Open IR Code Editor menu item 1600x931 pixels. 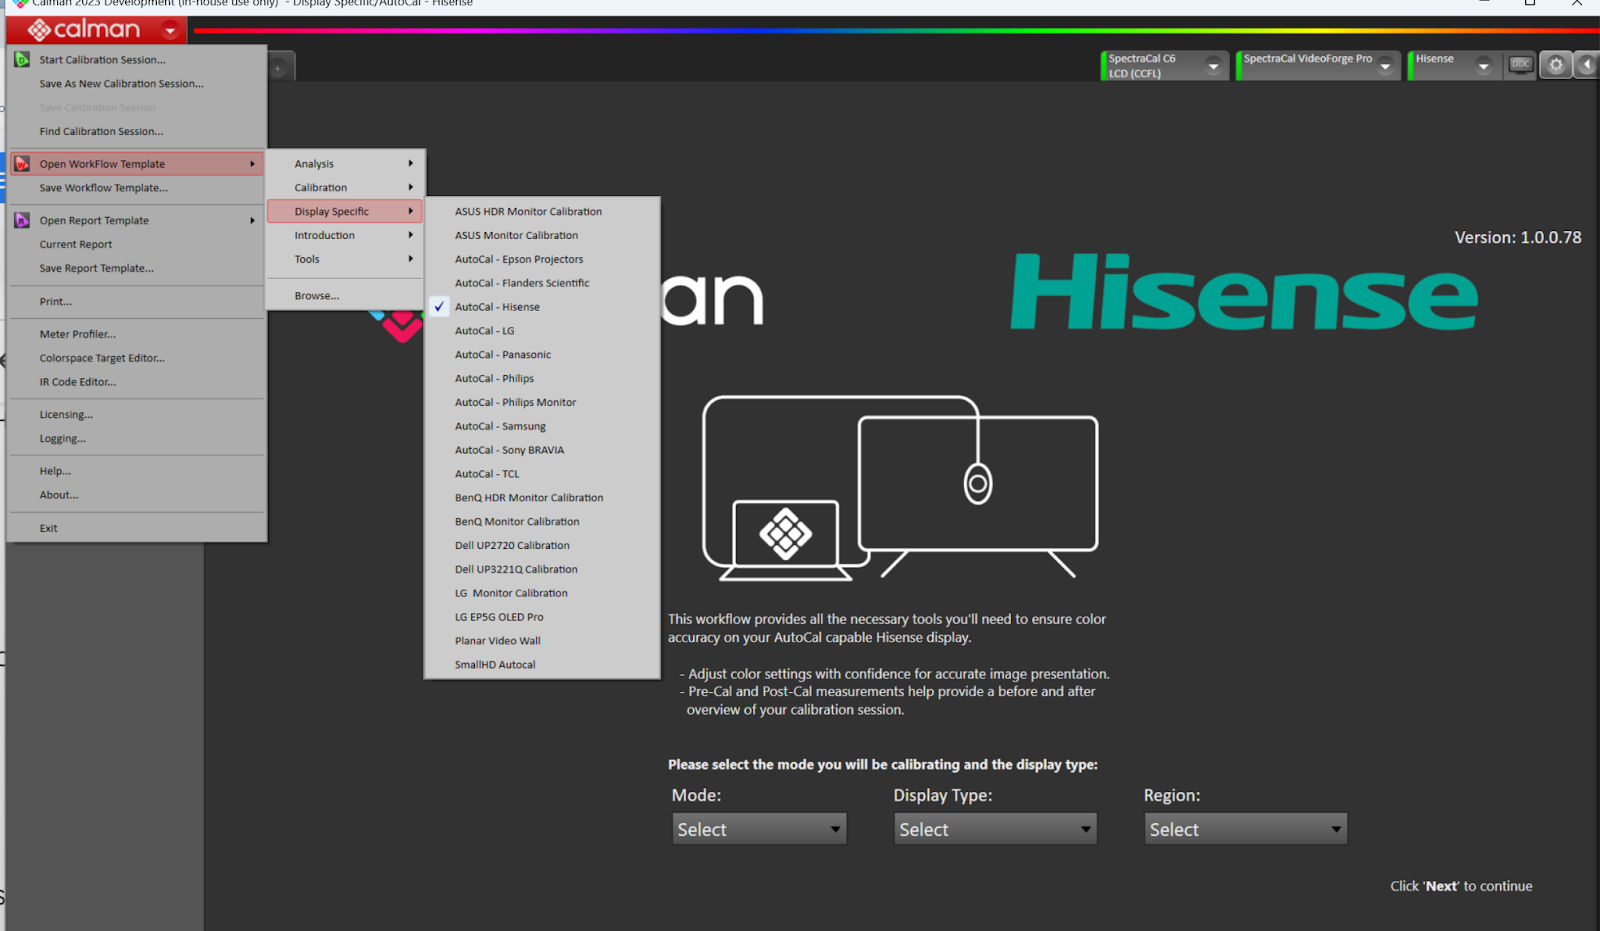[x=137, y=383]
